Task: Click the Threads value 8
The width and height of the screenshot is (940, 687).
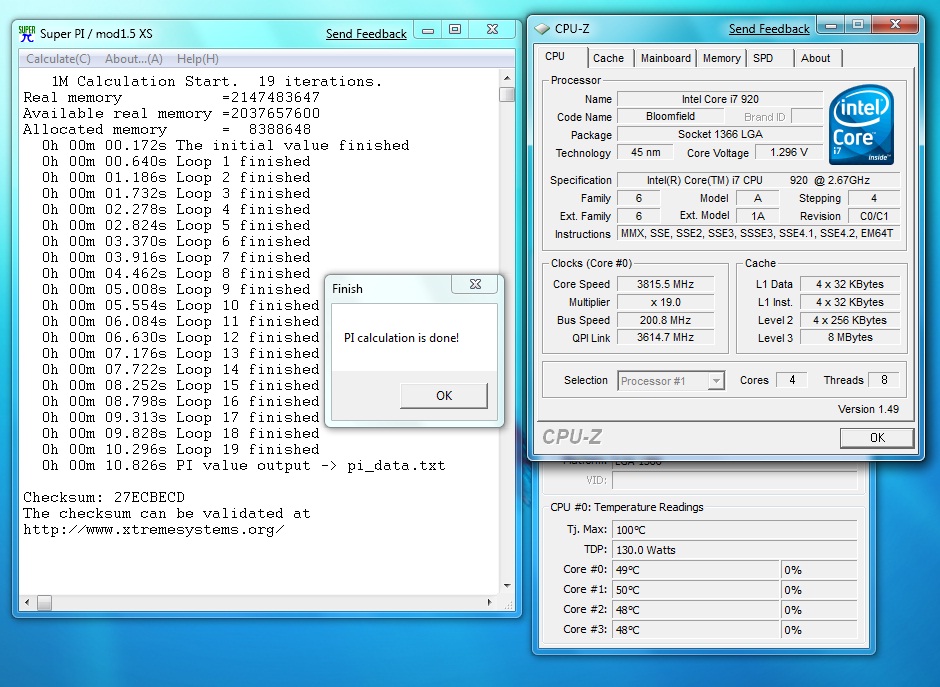Action: [884, 380]
